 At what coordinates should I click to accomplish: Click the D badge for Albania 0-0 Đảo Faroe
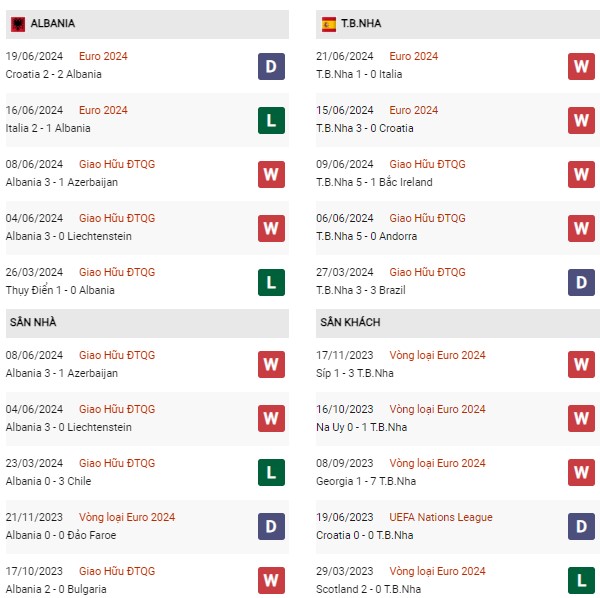point(271,526)
